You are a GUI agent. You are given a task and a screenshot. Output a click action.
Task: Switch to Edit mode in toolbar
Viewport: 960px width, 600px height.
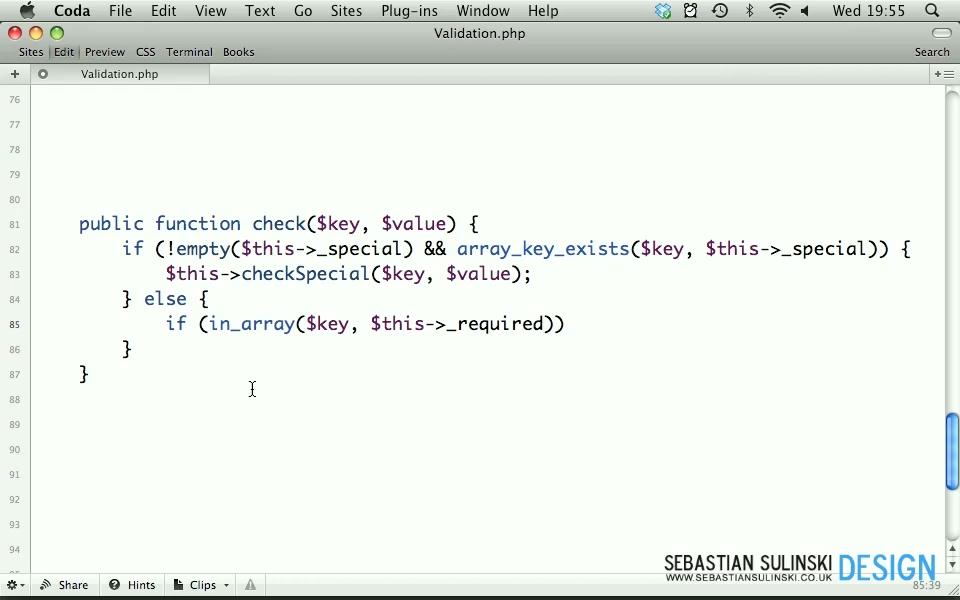(64, 52)
